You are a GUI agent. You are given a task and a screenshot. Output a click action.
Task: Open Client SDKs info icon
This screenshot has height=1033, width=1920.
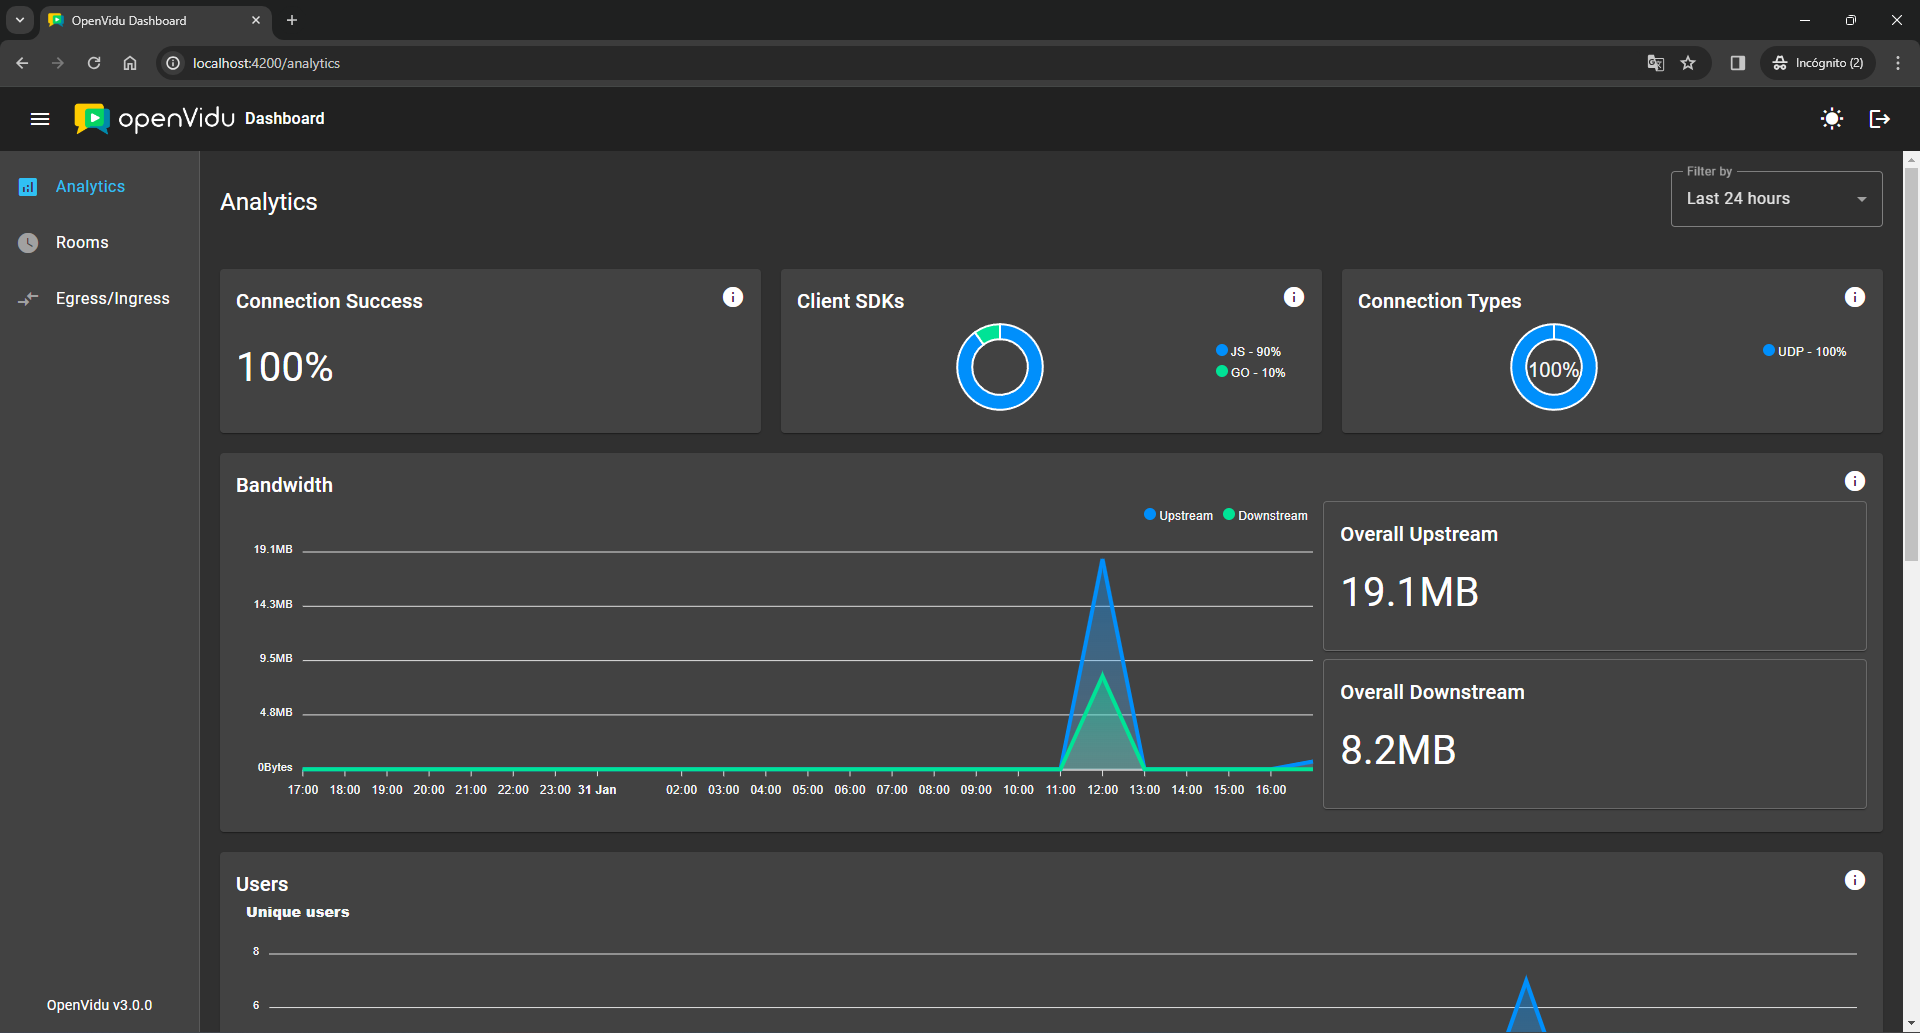point(1293,297)
